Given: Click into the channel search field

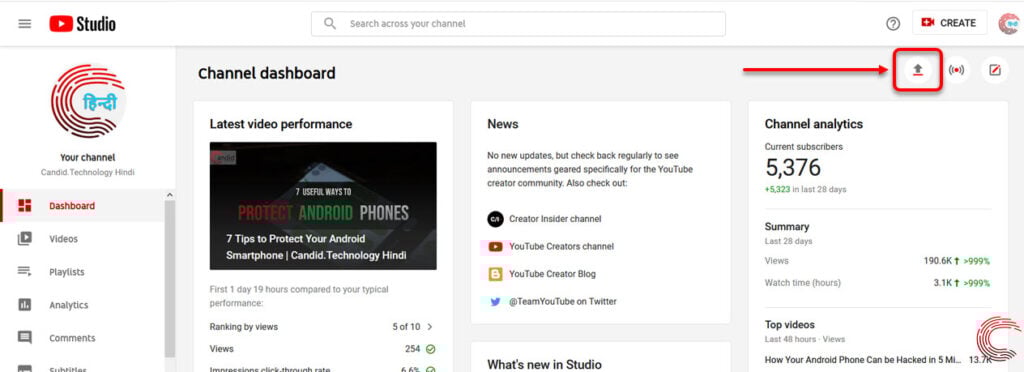Looking at the screenshot, I should [x=518, y=23].
